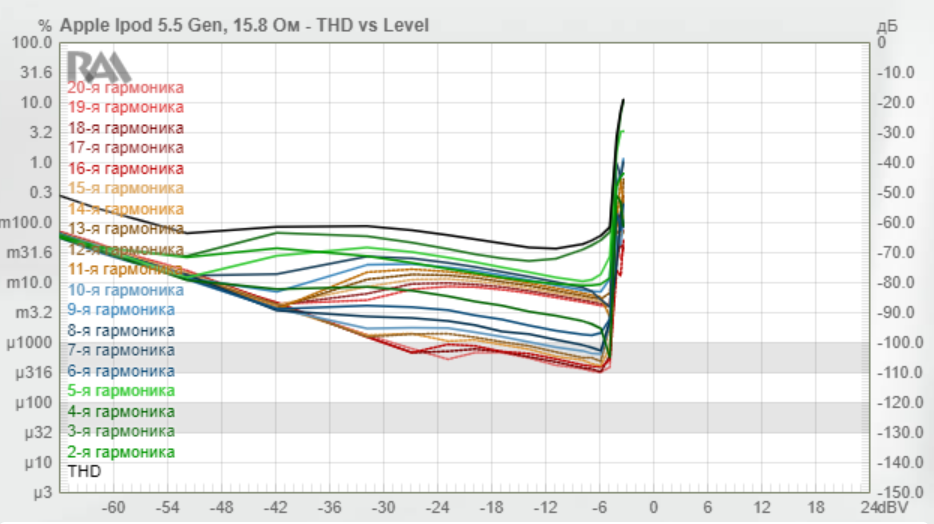Click the '-100.0' dB axis label
The height and width of the screenshot is (524, 934).
tap(901, 343)
